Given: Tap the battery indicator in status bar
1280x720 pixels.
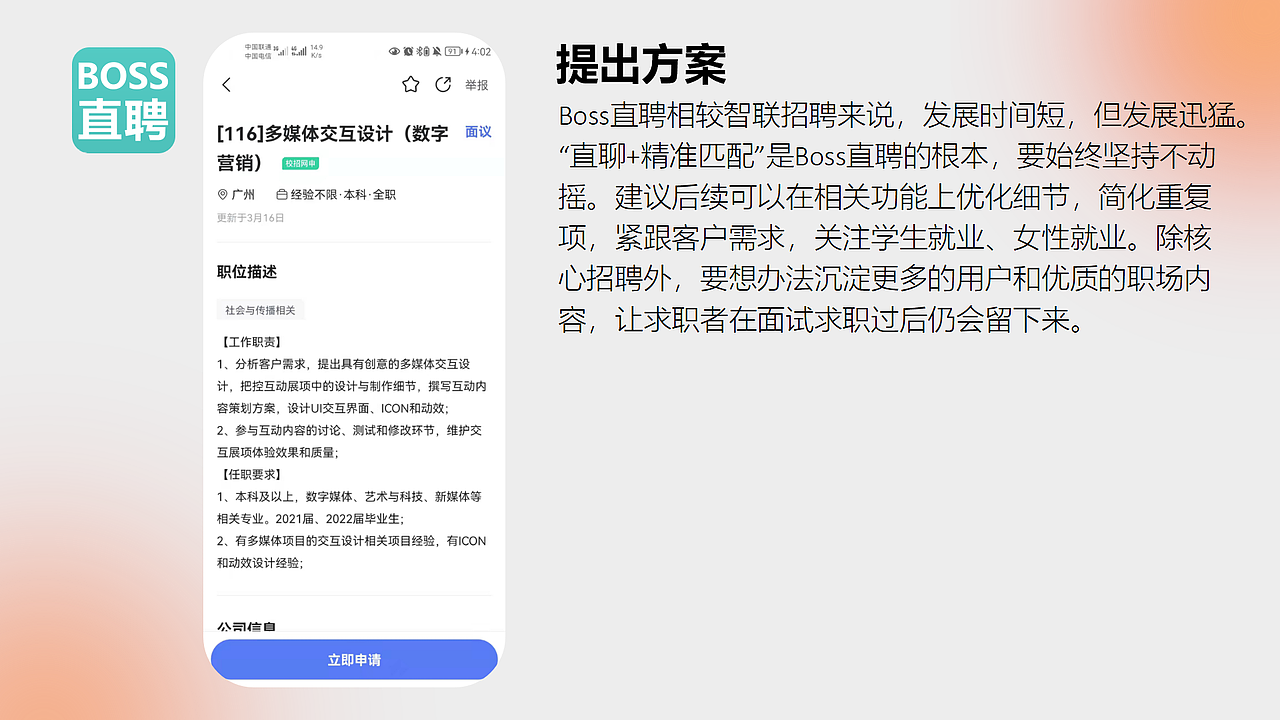Looking at the screenshot, I should [x=455, y=51].
